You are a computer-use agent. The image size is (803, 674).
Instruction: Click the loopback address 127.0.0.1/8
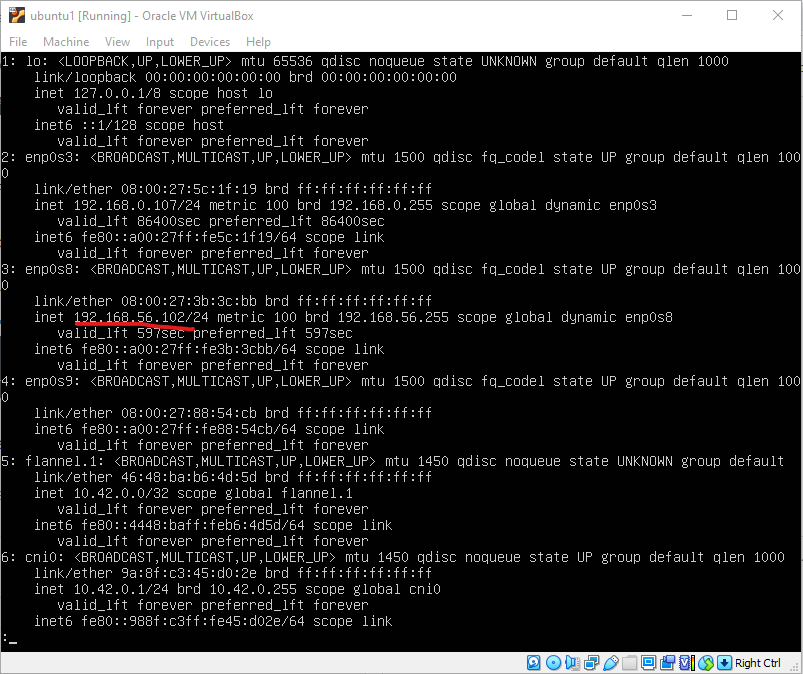tap(117, 93)
